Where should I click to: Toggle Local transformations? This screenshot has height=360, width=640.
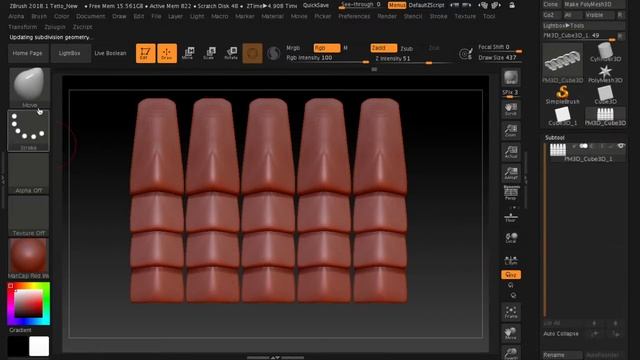tap(511, 238)
